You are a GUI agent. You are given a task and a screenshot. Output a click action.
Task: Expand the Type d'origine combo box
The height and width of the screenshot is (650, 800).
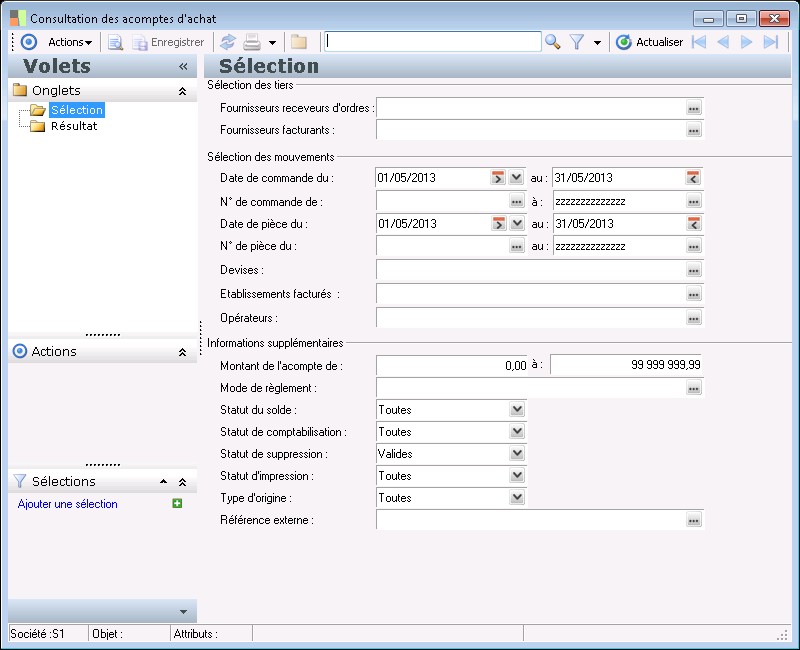click(x=516, y=498)
